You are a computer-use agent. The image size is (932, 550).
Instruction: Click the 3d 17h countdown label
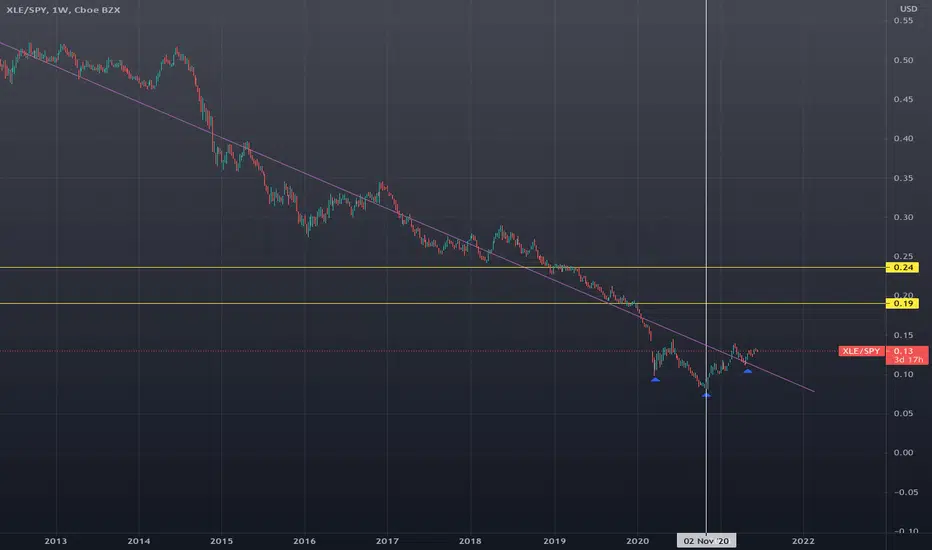[908, 360]
